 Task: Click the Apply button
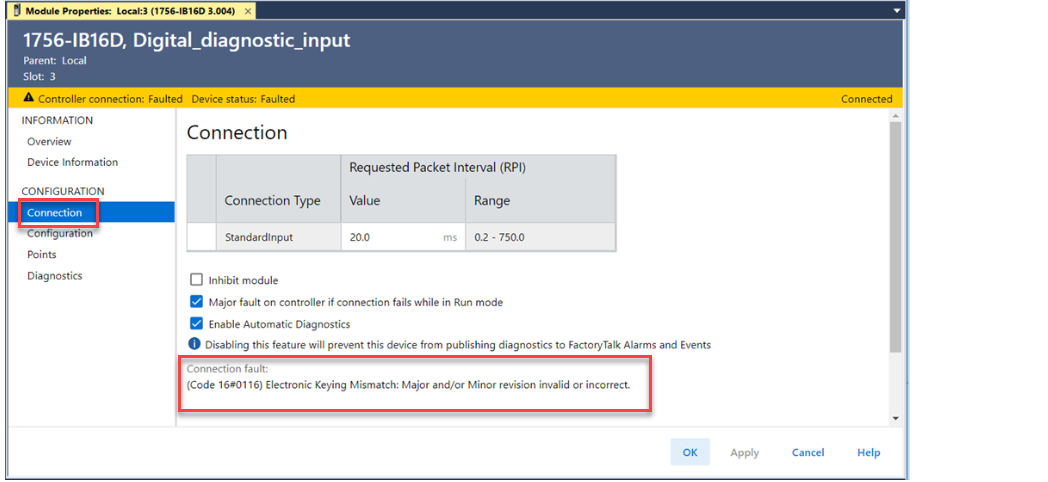click(x=745, y=453)
